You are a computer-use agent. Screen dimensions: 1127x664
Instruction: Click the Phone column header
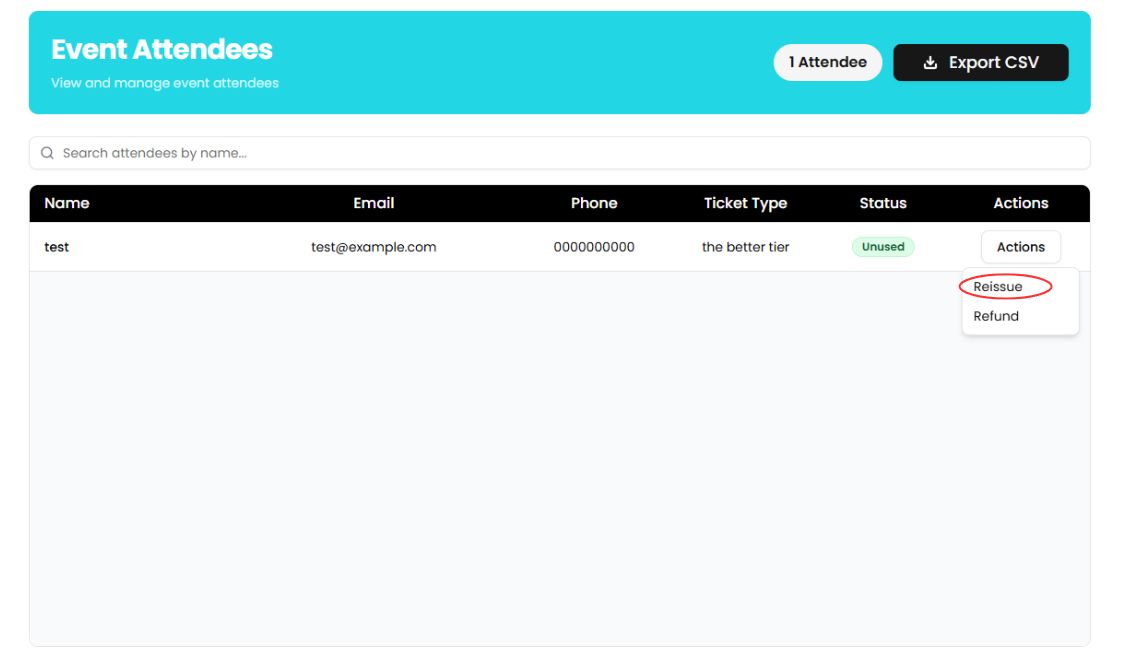(x=594, y=203)
